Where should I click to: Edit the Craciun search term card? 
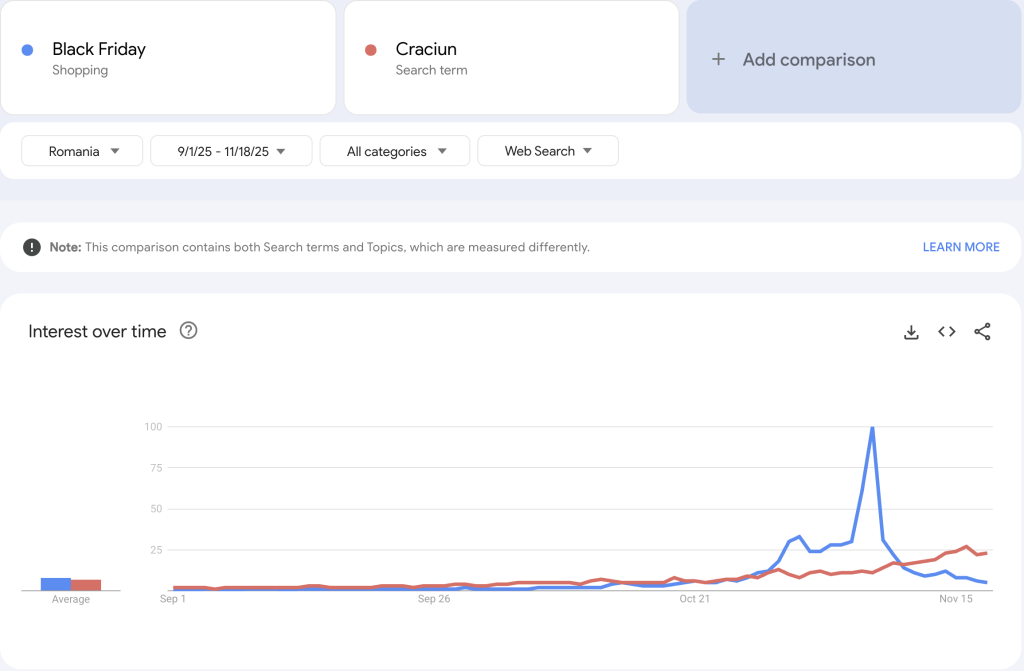point(511,58)
